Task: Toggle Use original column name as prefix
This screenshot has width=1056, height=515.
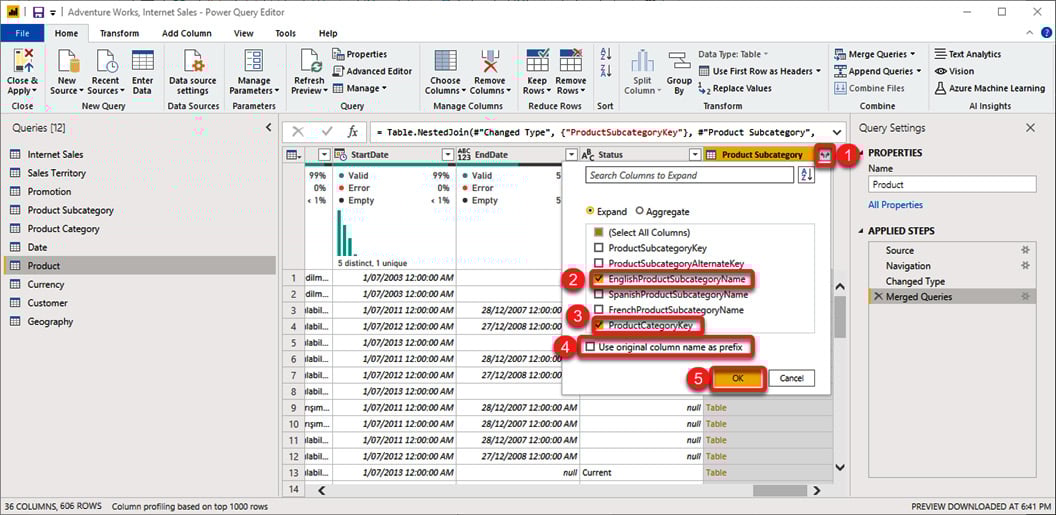Action: (x=591, y=347)
